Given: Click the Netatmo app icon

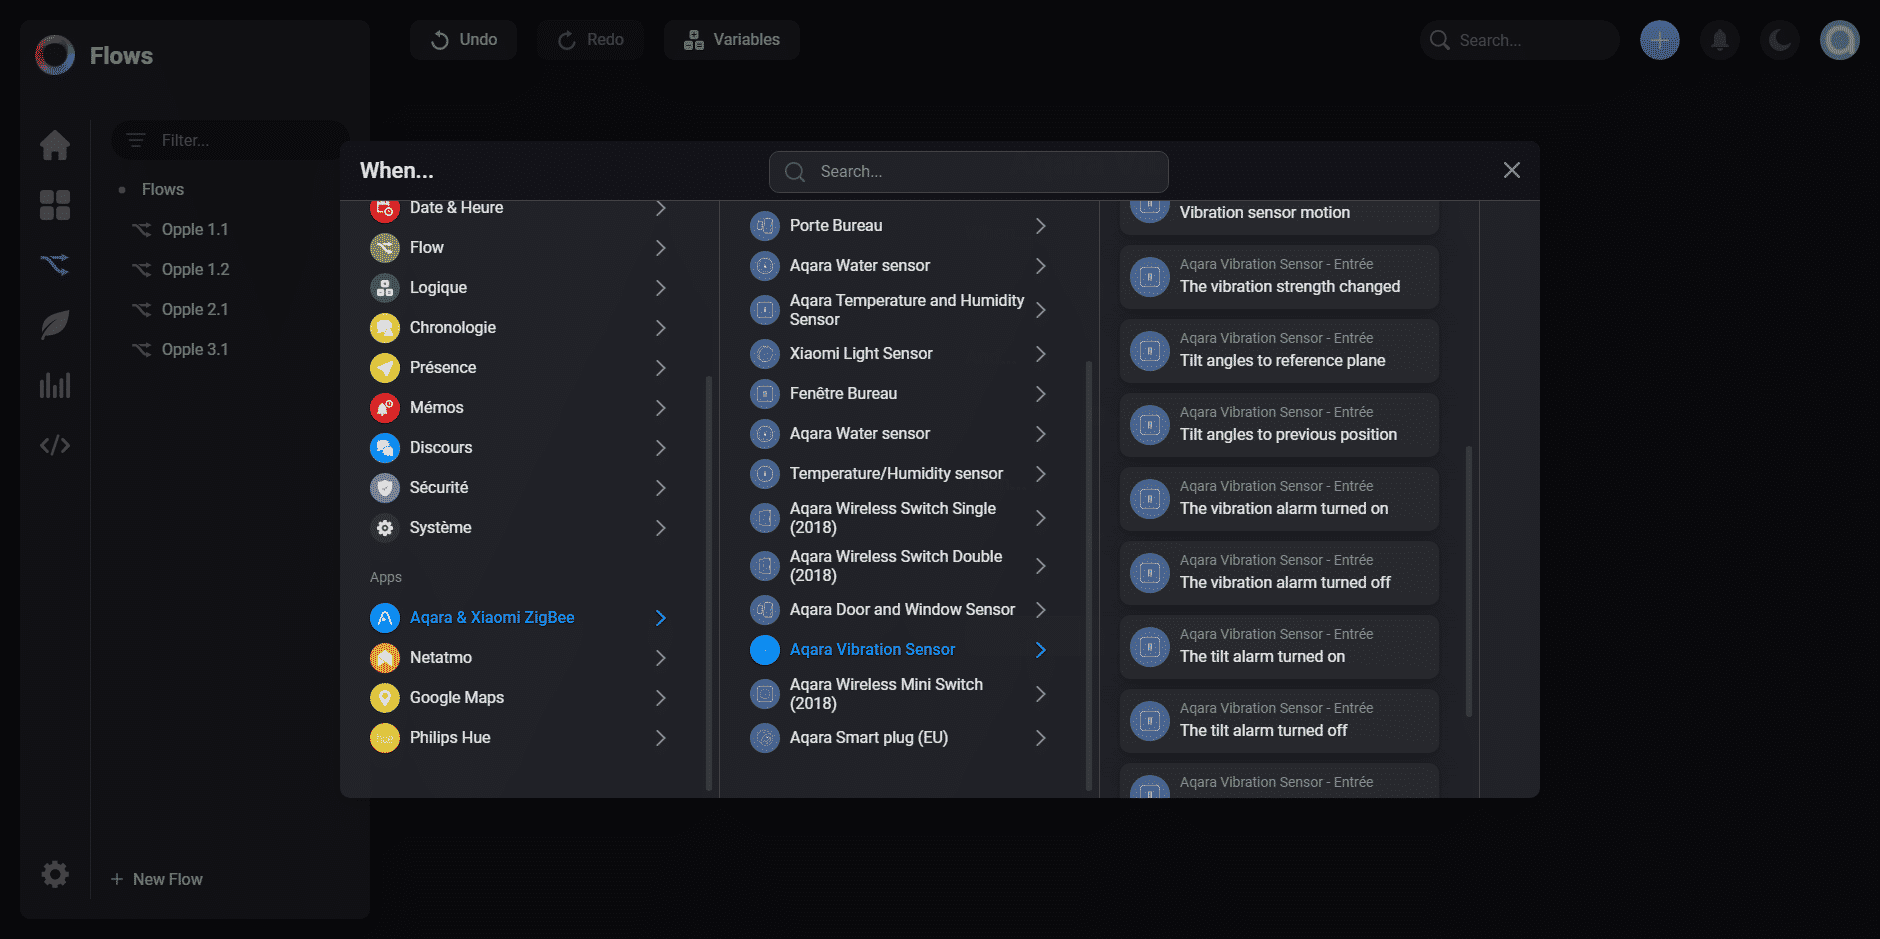Looking at the screenshot, I should pos(385,658).
